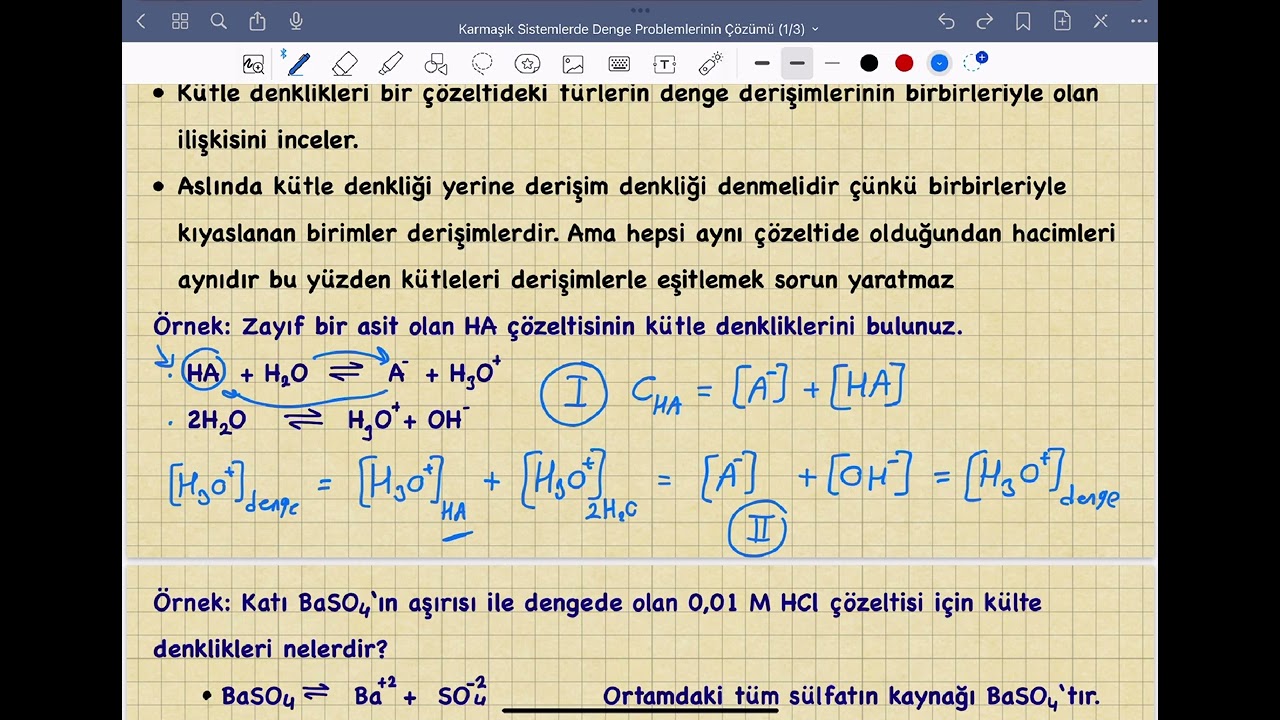Tap the '2H₂O ⇌ H₃O⁺ + OH⁻' equation
The width and height of the screenshot is (1280, 720).
tap(328, 420)
